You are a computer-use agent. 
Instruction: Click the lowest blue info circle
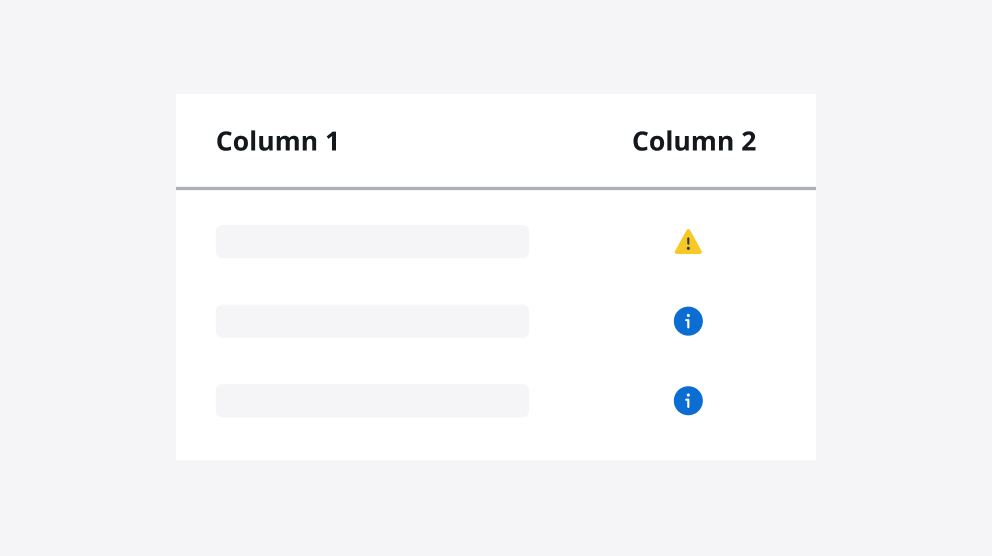(x=688, y=401)
